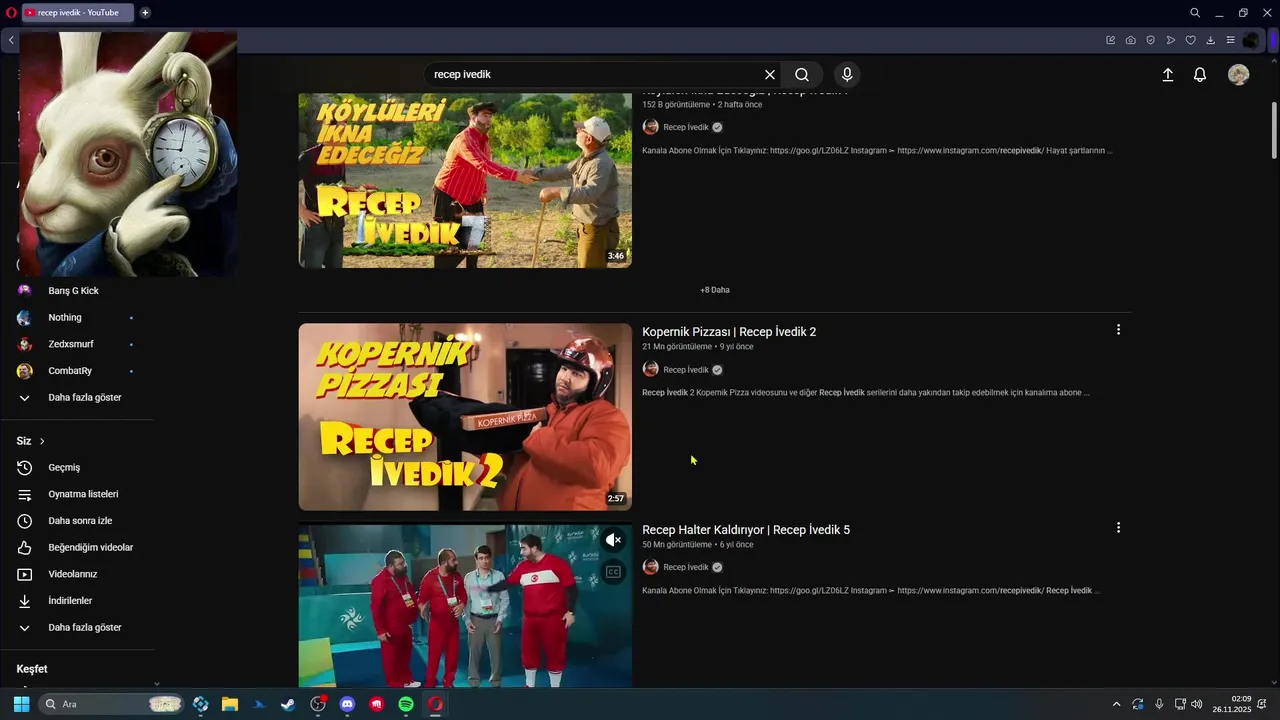Play the Recep Halter Kaldırıyor thumbnail preview
Viewport: 1280px width, 720px height.
point(465,606)
